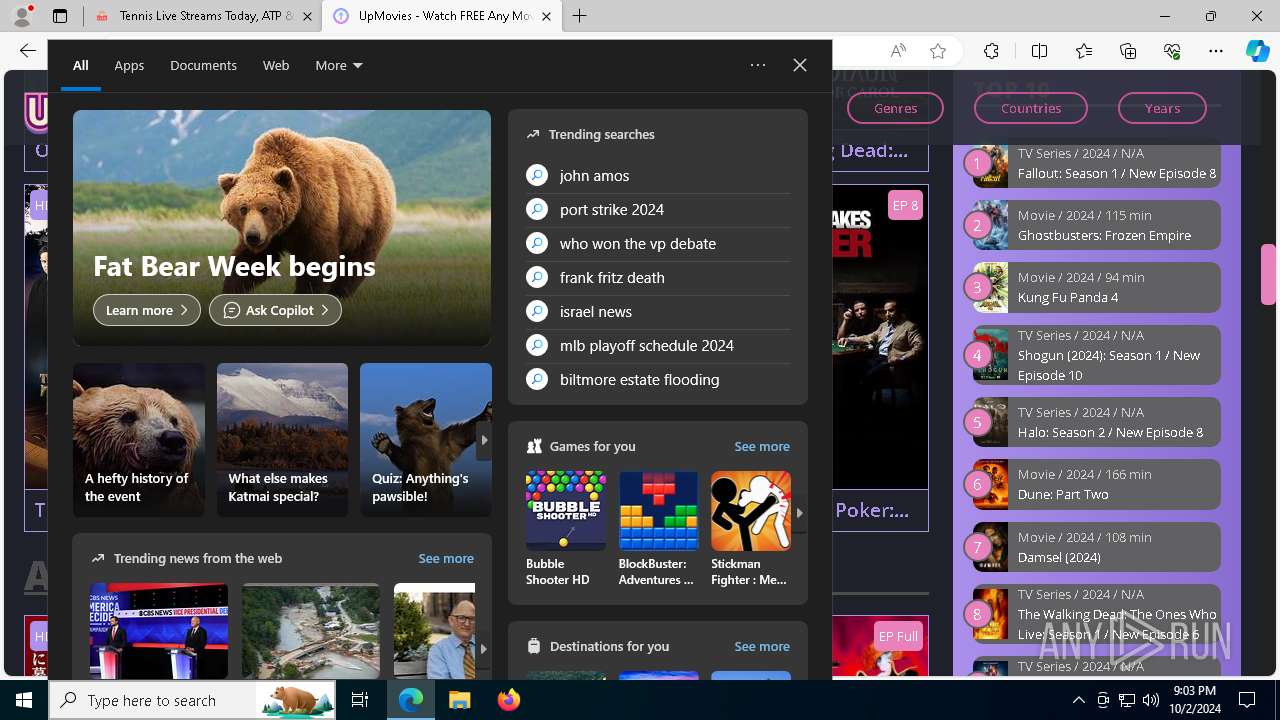
Task: Select the Apps search tab
Action: point(129,65)
